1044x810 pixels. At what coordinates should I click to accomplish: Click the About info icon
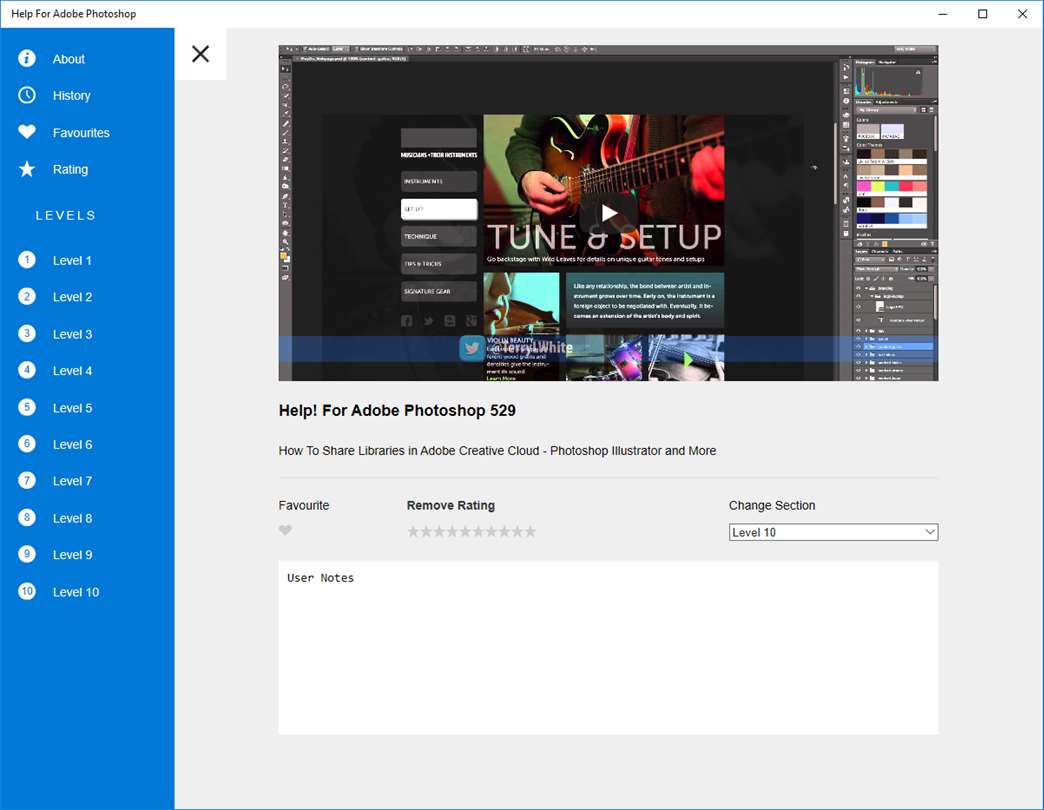click(x=27, y=59)
